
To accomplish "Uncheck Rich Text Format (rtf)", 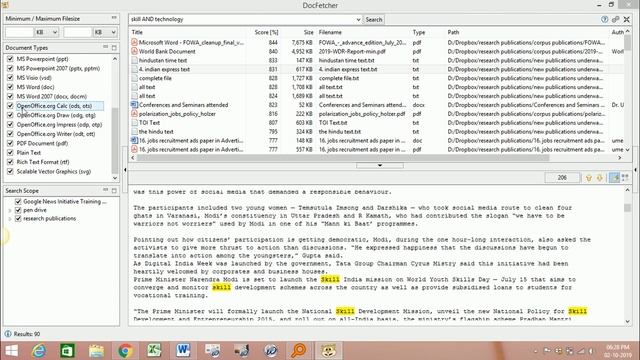I will [x=10, y=162].
